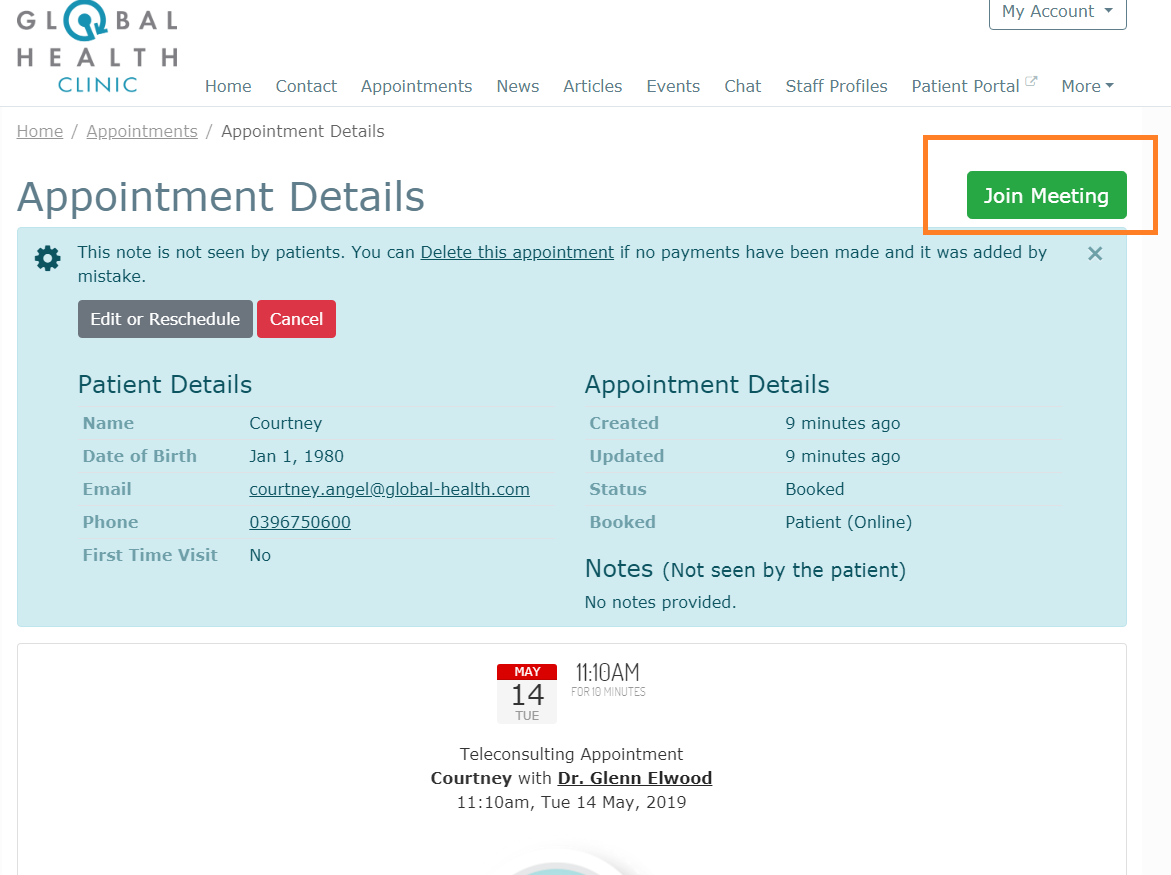Image resolution: width=1171 pixels, height=875 pixels.
Task: Click the settings gear icon in note
Action: (x=47, y=259)
